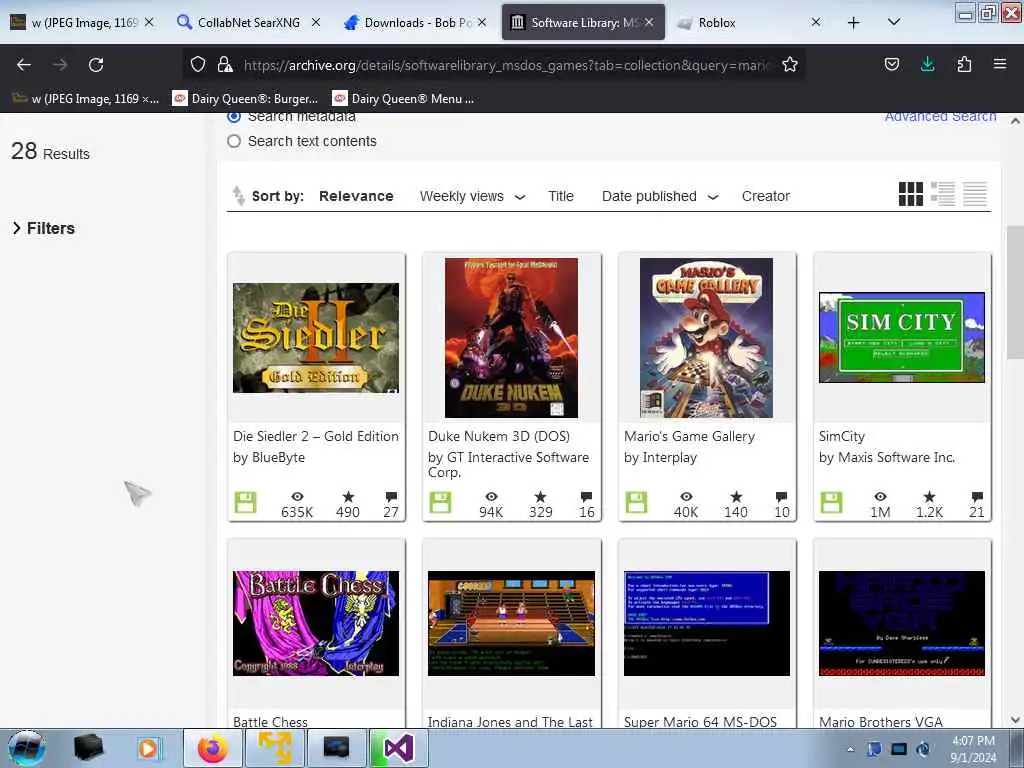Viewport: 1024px width, 768px height.
Task: Select Search text contents radio button
Action: [x=234, y=141]
